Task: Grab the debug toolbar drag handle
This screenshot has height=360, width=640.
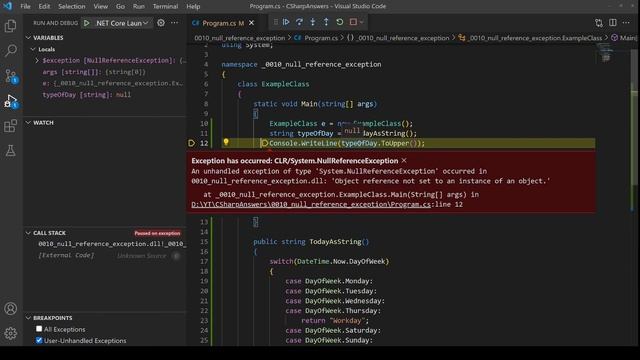Action: click(276, 22)
